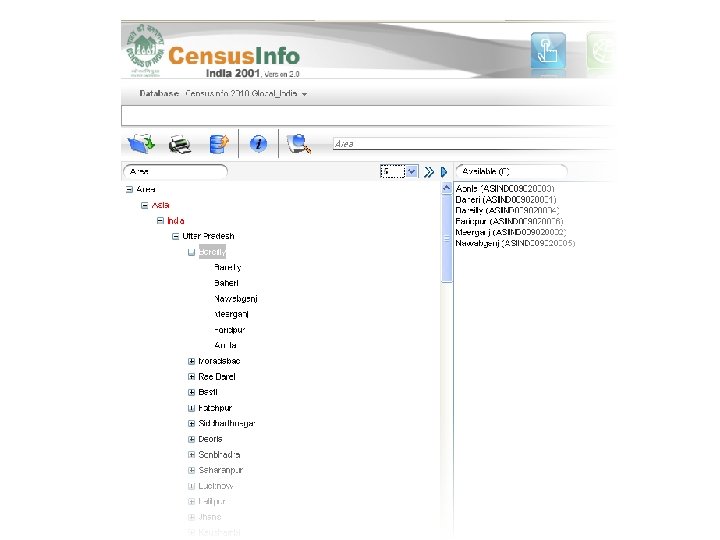Click the Area panel tab label

pyautogui.click(x=175, y=172)
